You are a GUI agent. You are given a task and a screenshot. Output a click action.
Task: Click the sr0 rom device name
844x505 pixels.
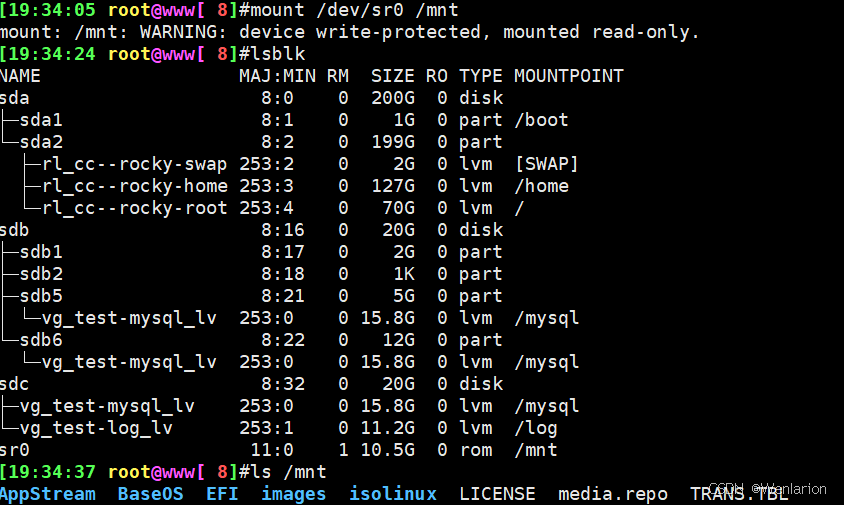(x=15, y=450)
